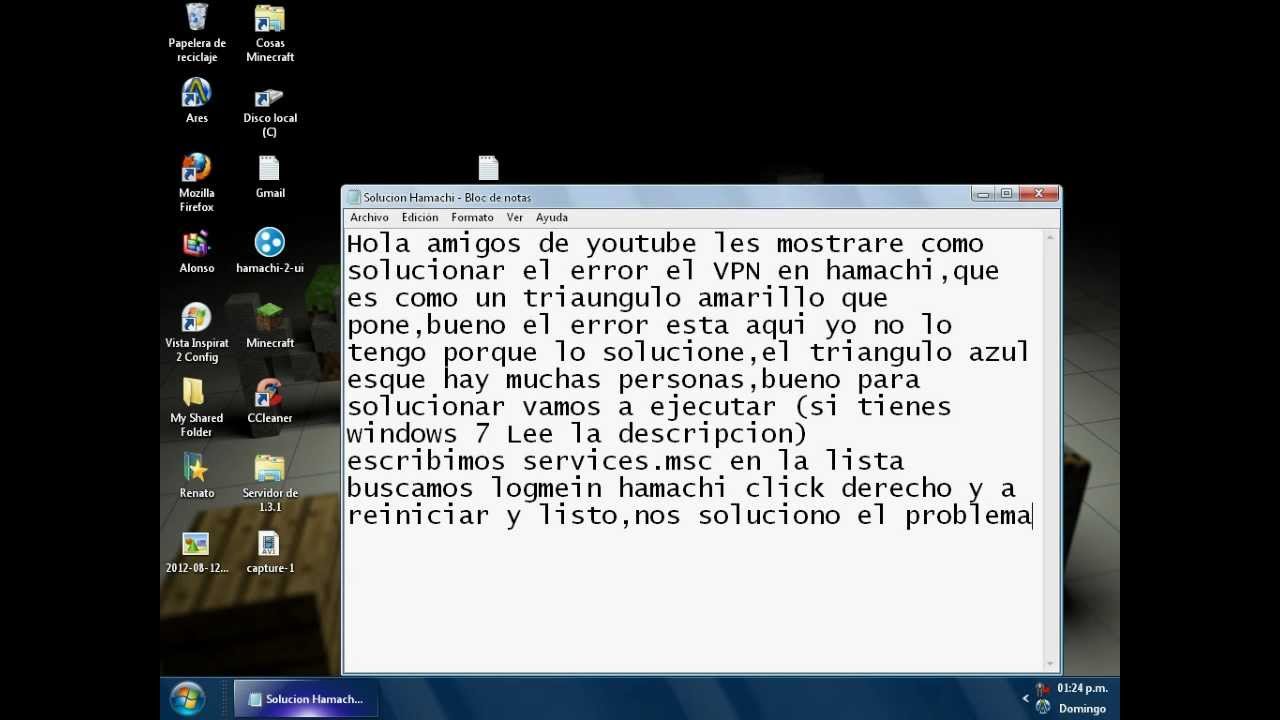Launch the CCleaner desktop shortcut
This screenshot has width=1280, height=720.
(270, 401)
